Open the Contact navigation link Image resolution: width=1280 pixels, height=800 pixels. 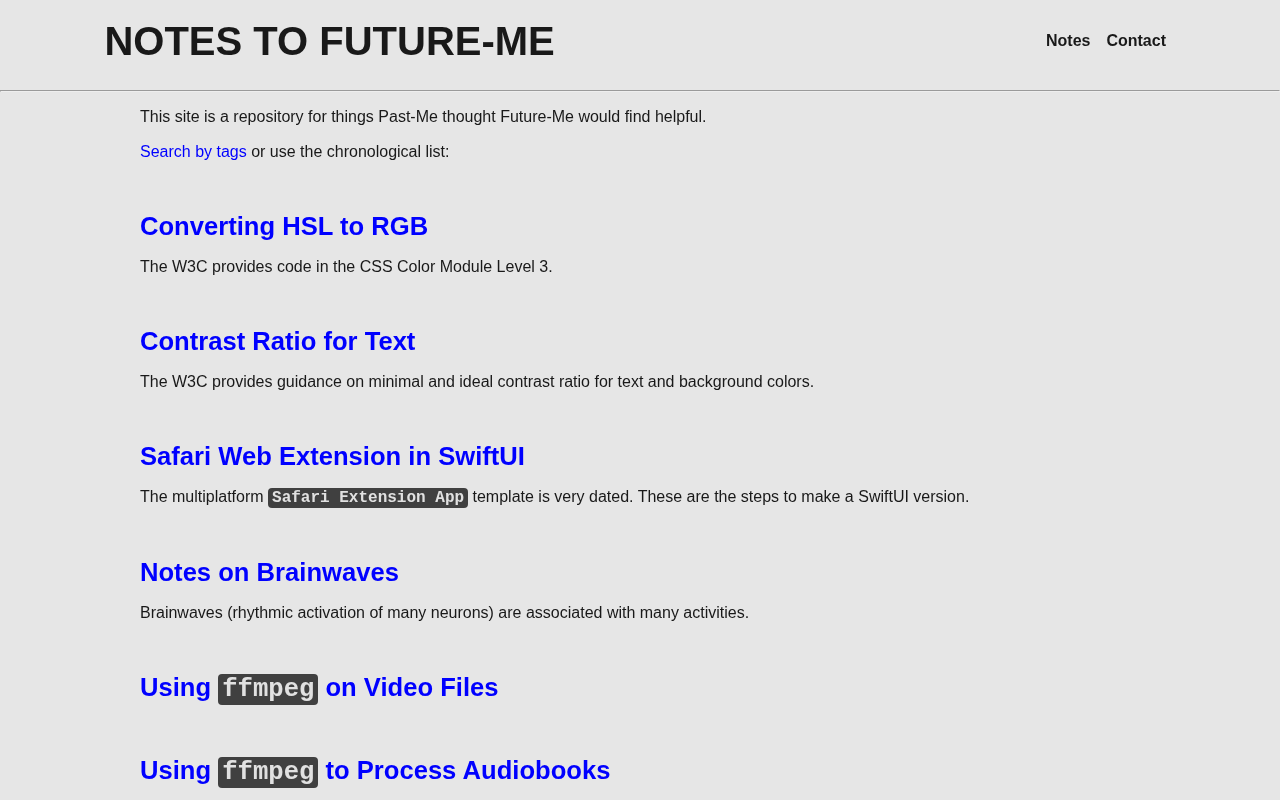tap(1135, 41)
